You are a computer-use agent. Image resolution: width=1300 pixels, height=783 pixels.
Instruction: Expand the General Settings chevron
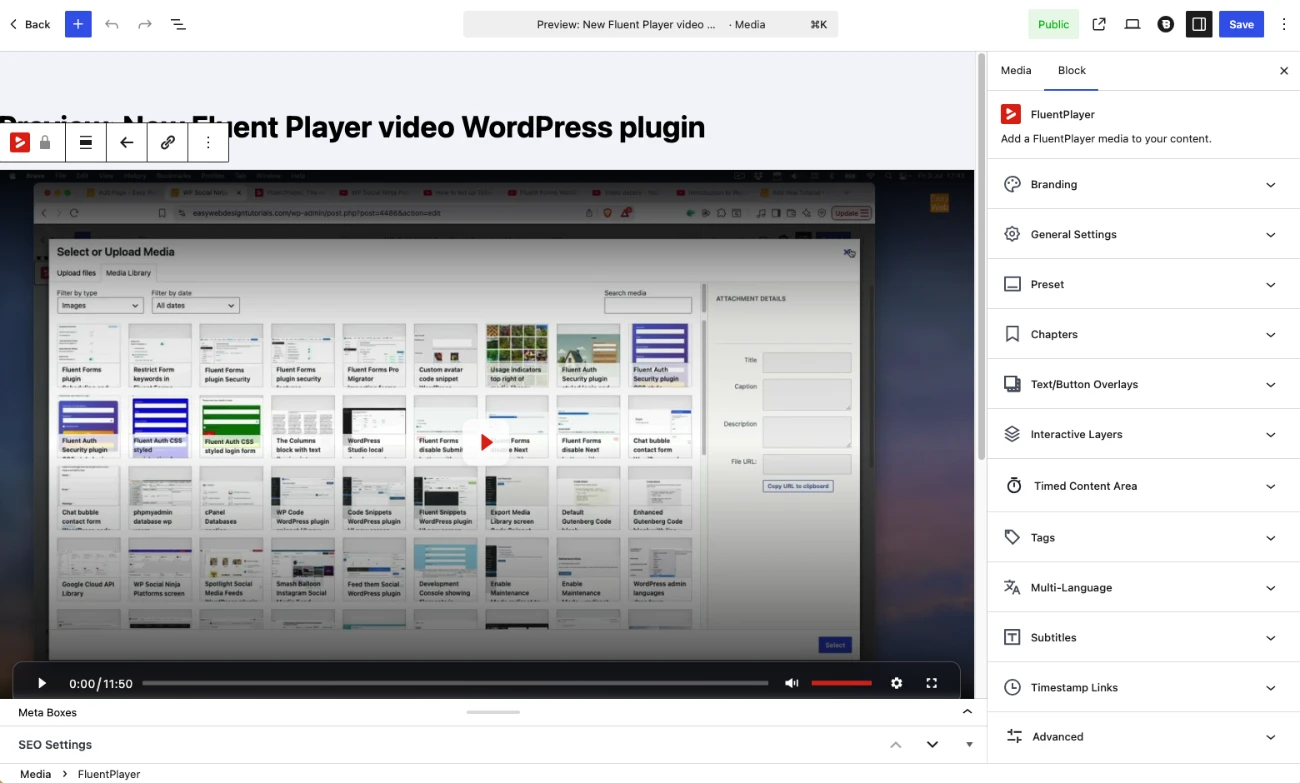click(x=1271, y=235)
